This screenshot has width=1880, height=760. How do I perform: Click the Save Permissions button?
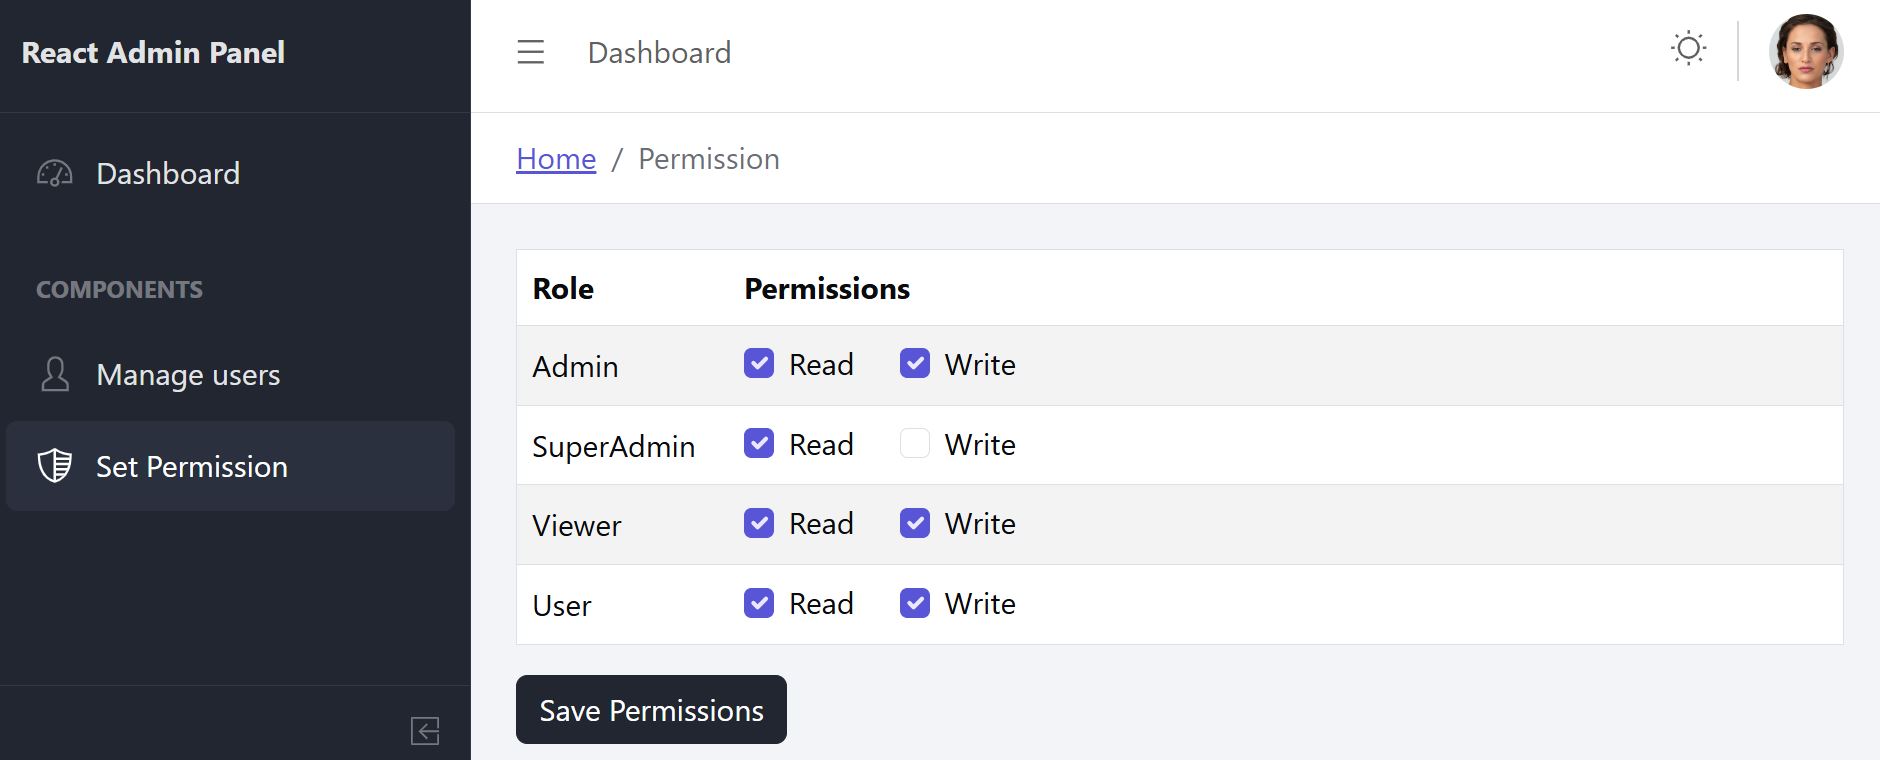pyautogui.click(x=650, y=710)
